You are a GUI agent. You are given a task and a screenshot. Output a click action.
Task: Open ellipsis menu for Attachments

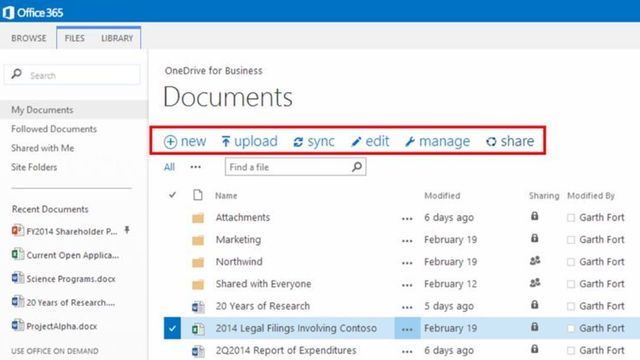point(407,219)
